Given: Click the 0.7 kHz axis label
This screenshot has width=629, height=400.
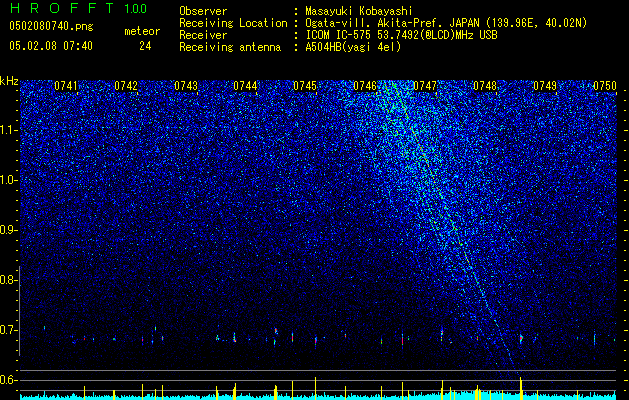Looking at the screenshot, I should point(8,330).
